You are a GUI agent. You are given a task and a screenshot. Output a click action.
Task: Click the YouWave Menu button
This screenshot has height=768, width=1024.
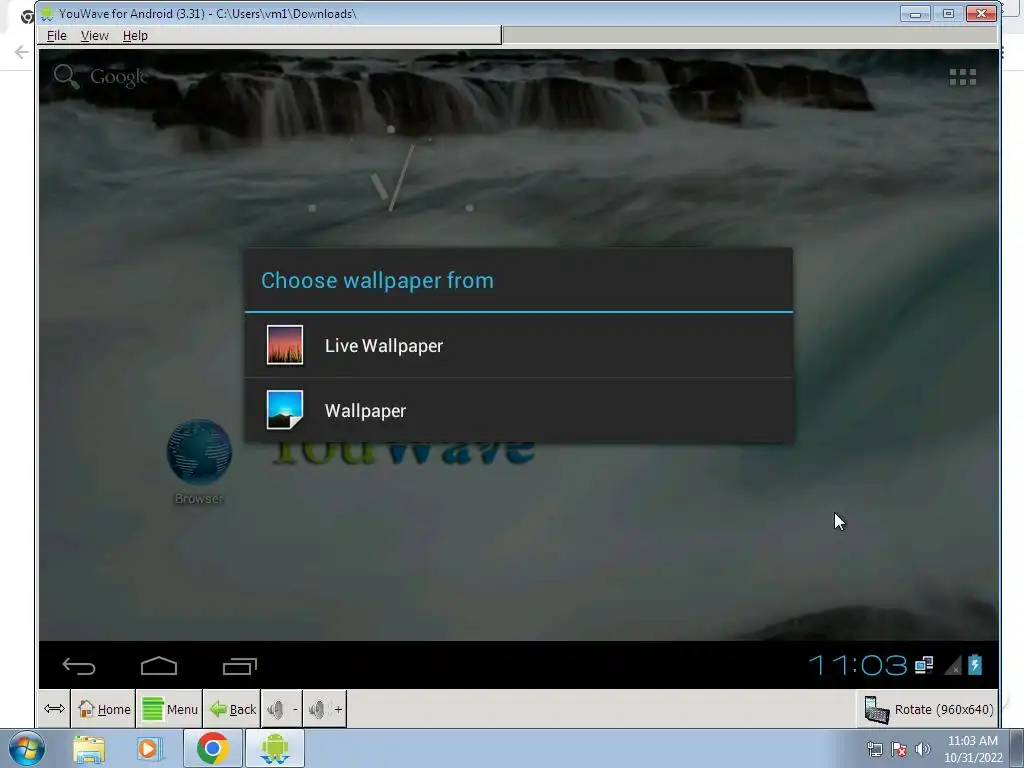[170, 709]
